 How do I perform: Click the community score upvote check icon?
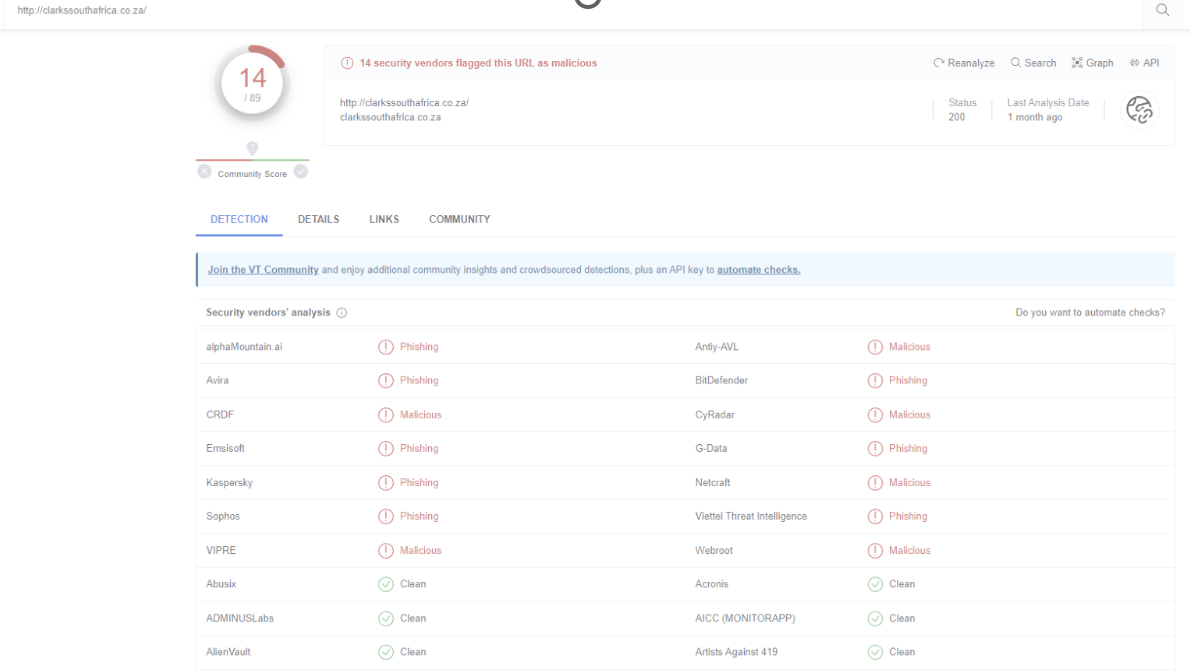pos(301,172)
